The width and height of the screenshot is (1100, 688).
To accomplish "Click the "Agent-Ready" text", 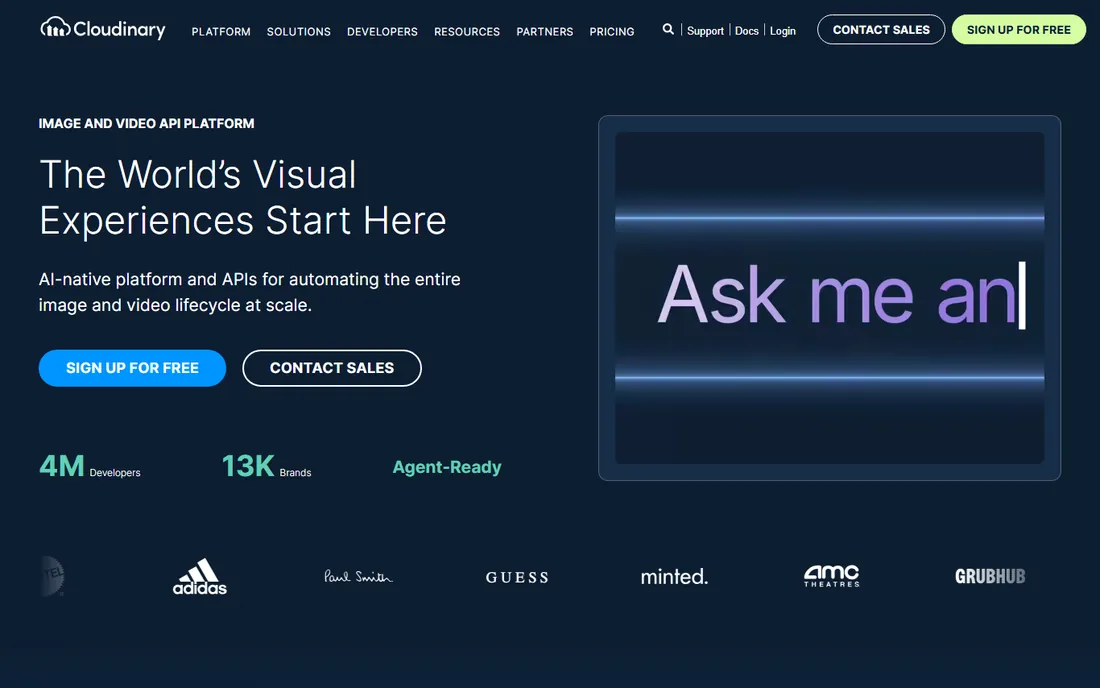I will point(447,467).
